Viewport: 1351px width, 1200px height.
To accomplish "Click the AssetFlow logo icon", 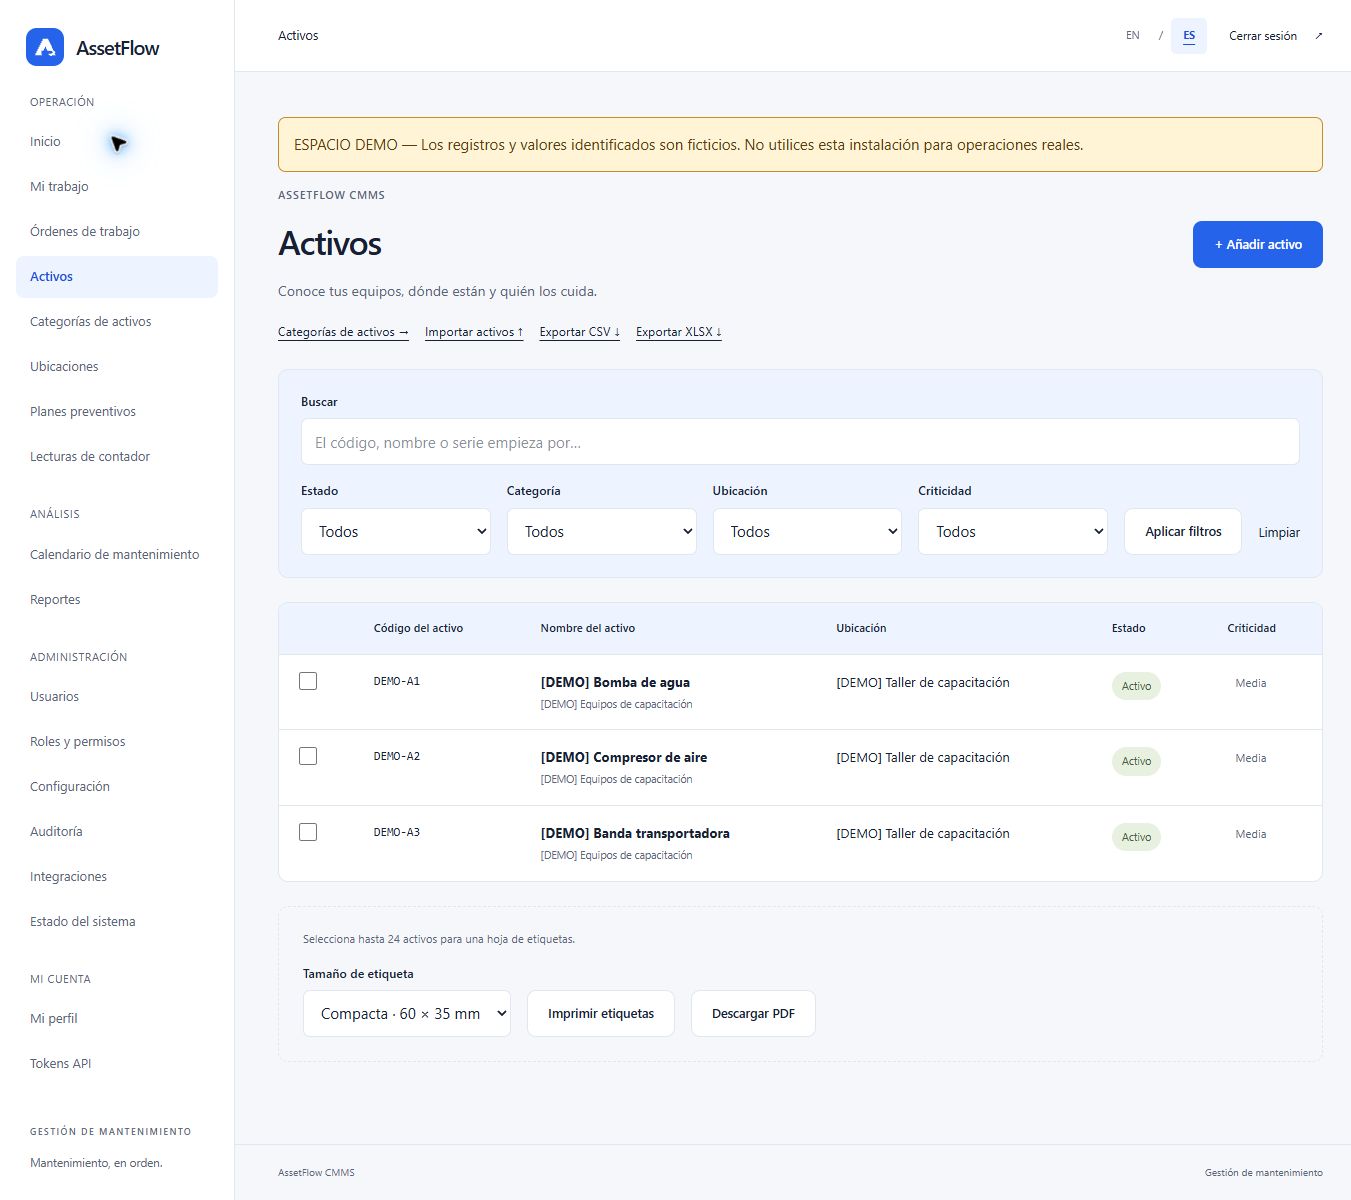I will coord(45,47).
